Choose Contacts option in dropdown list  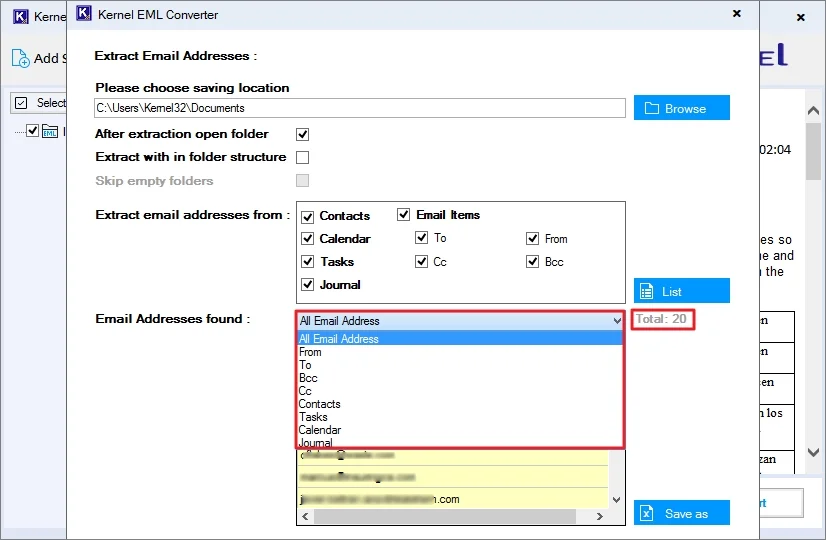tap(320, 404)
